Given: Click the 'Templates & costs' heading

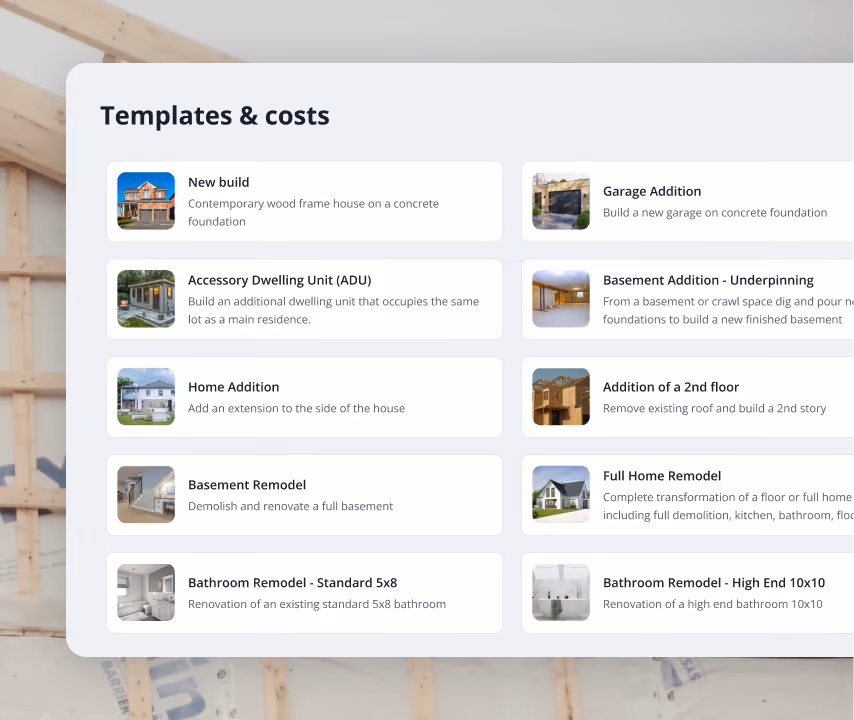Looking at the screenshot, I should [215, 115].
